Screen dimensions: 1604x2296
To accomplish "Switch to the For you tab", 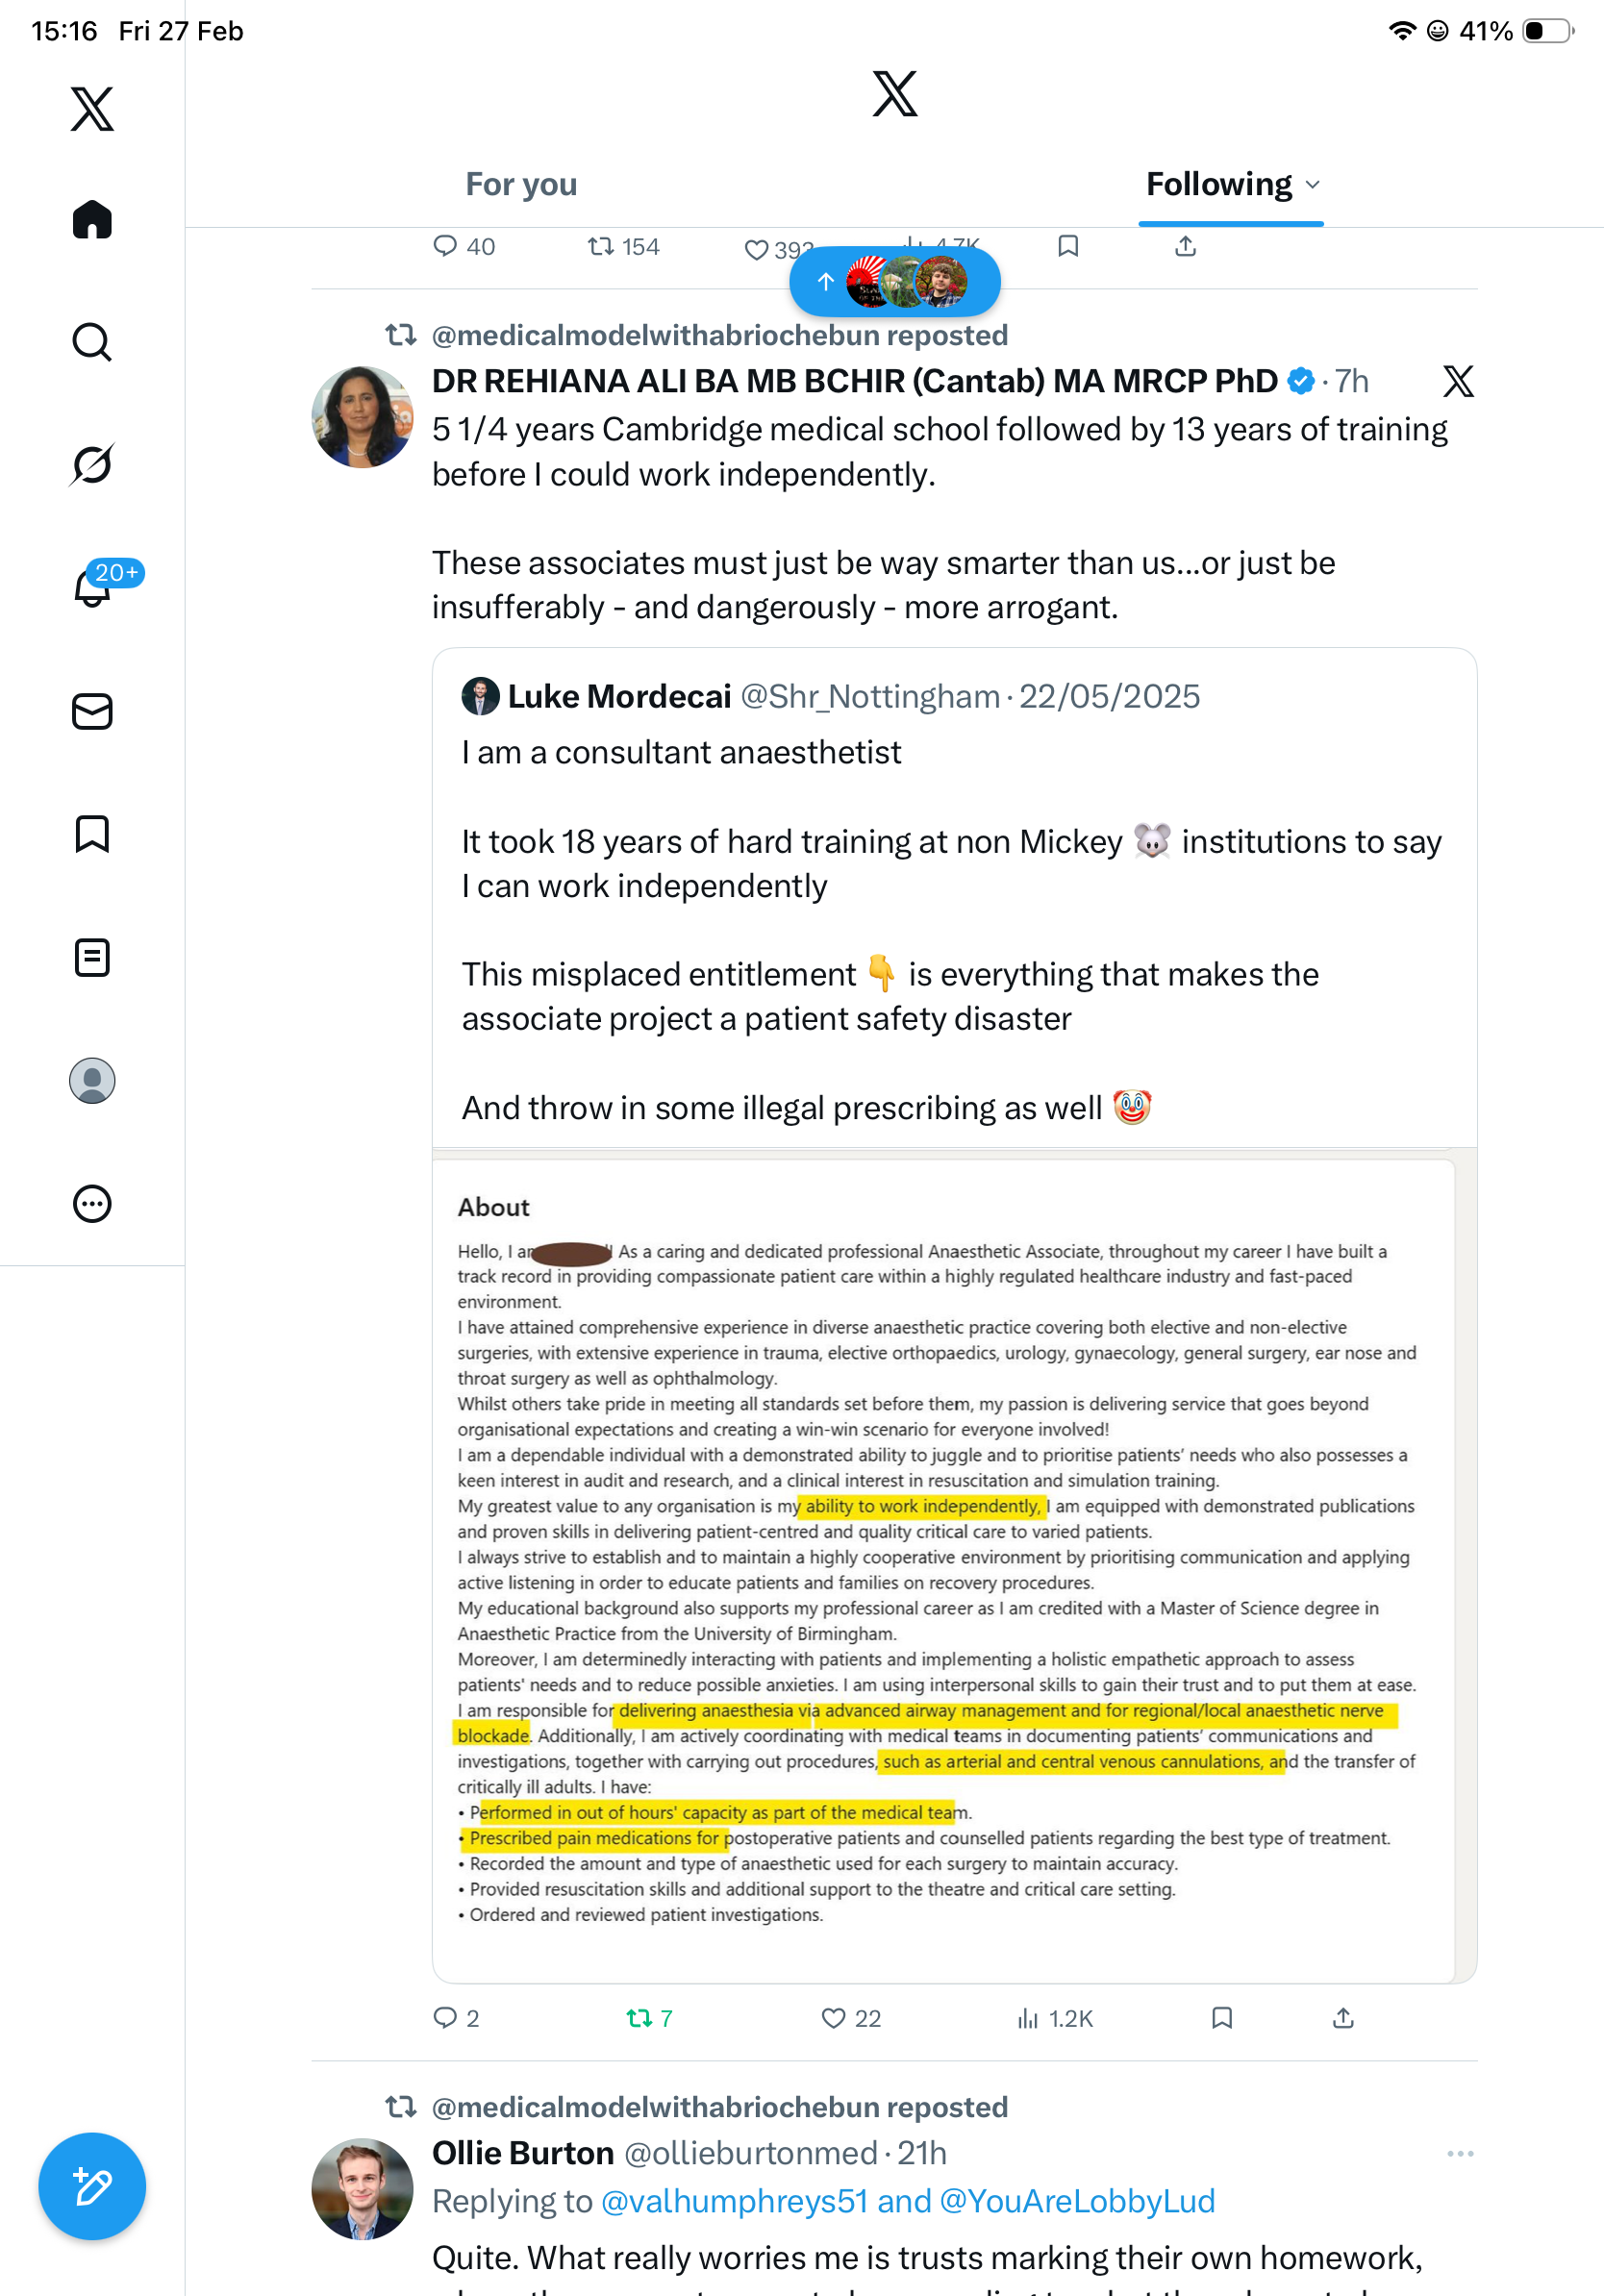I will click(521, 184).
